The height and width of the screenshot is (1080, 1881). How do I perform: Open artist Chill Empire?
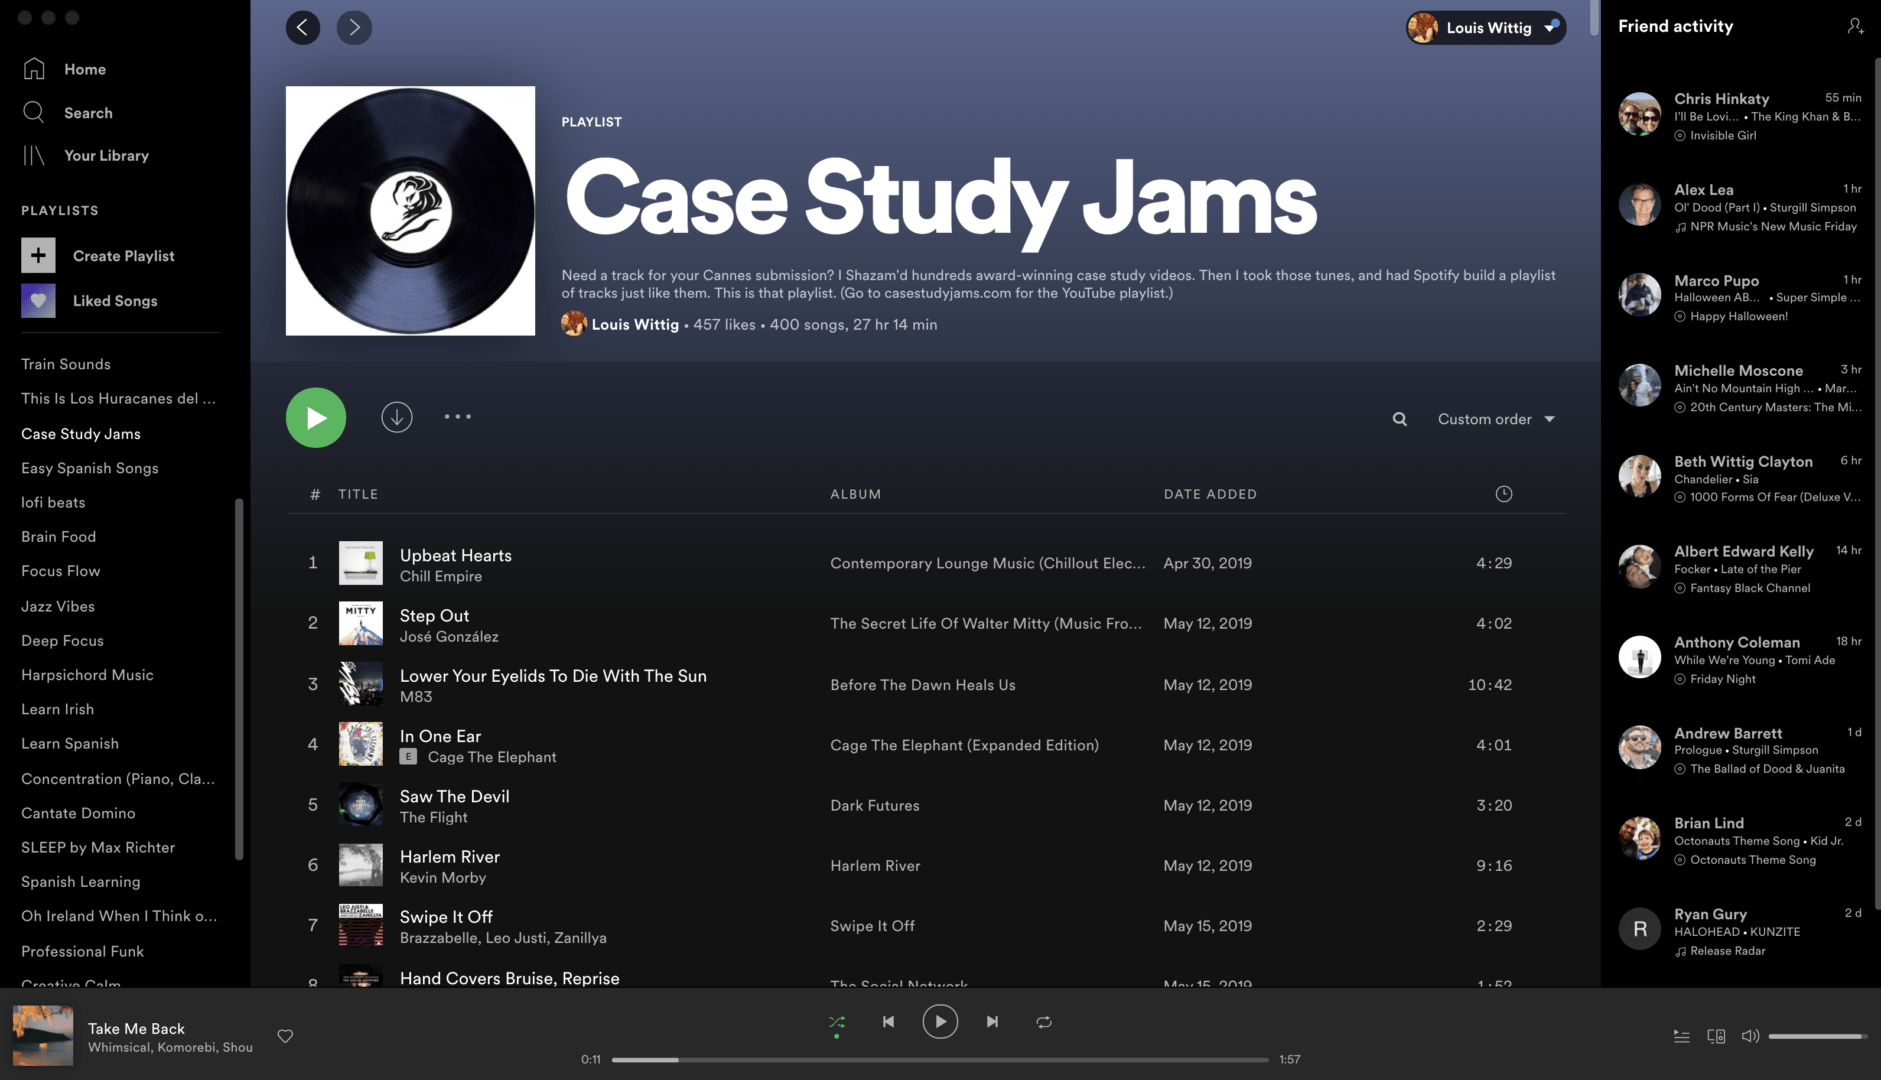441,576
